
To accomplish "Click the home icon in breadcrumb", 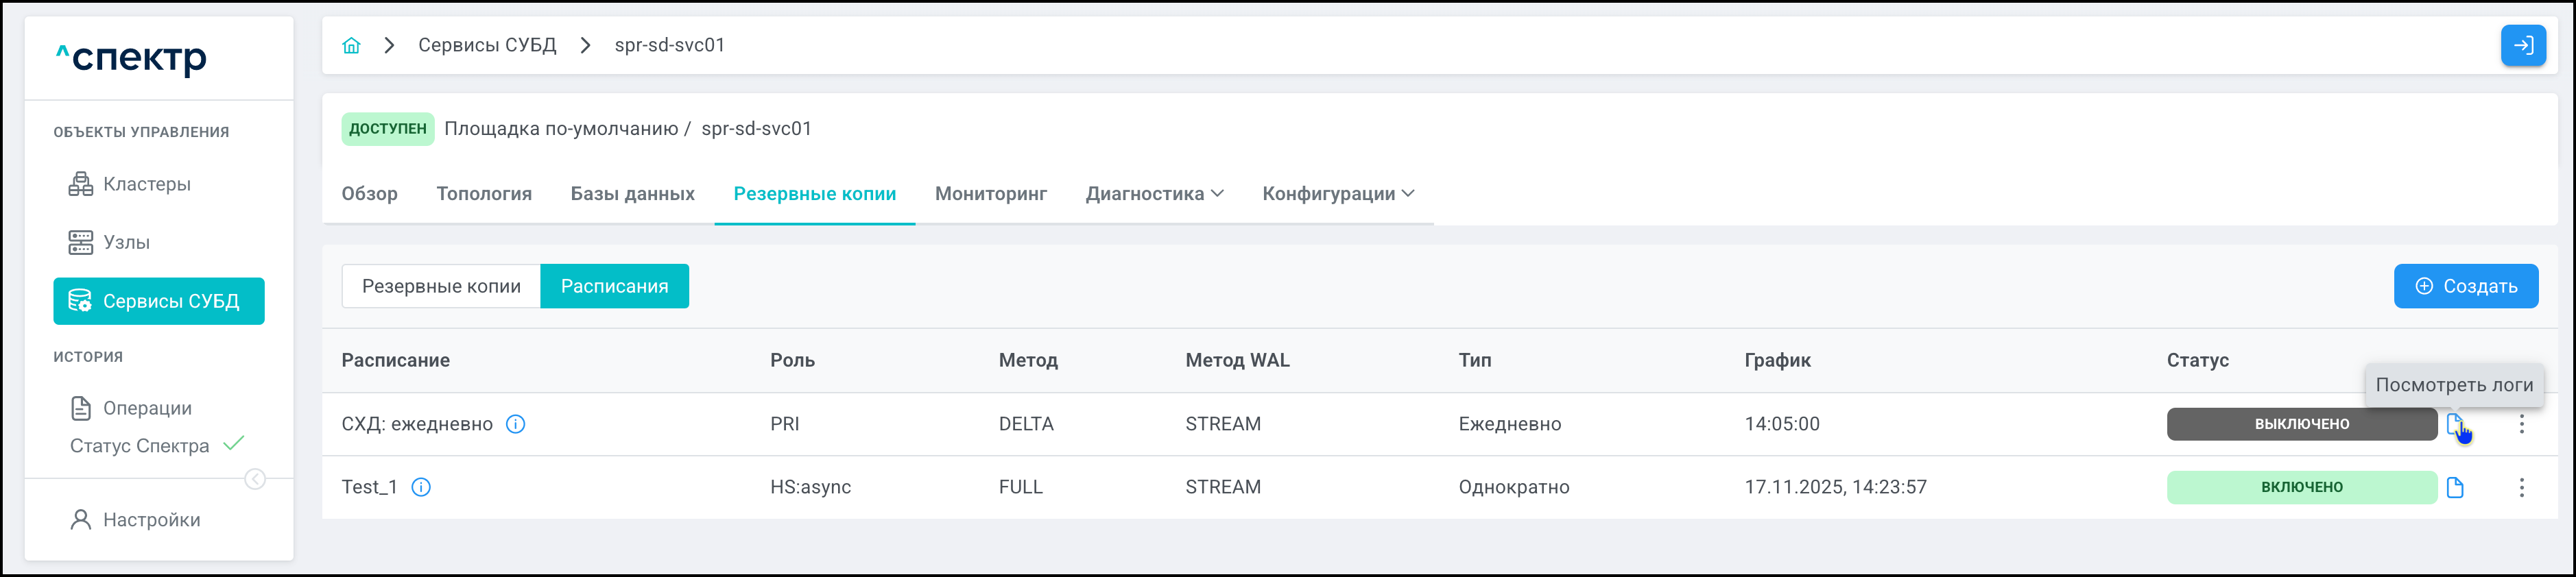I will pos(351,45).
